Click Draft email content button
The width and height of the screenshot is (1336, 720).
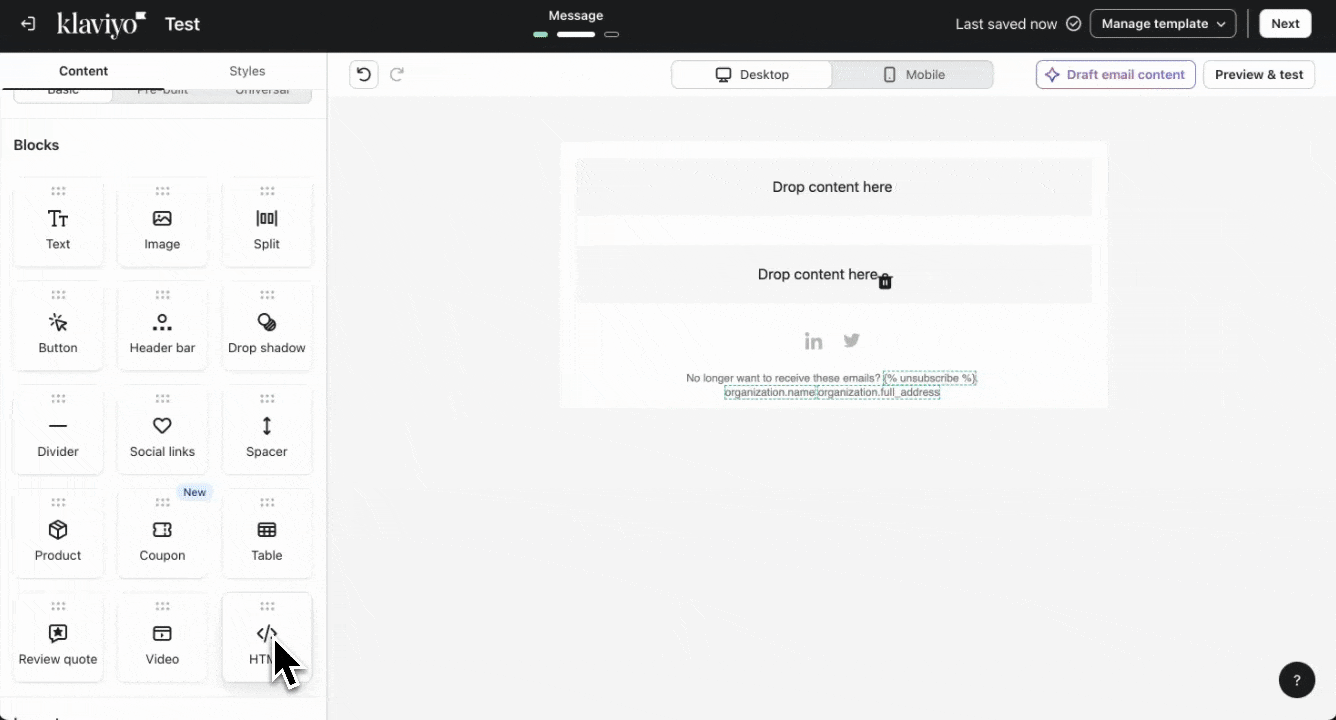click(x=1116, y=75)
